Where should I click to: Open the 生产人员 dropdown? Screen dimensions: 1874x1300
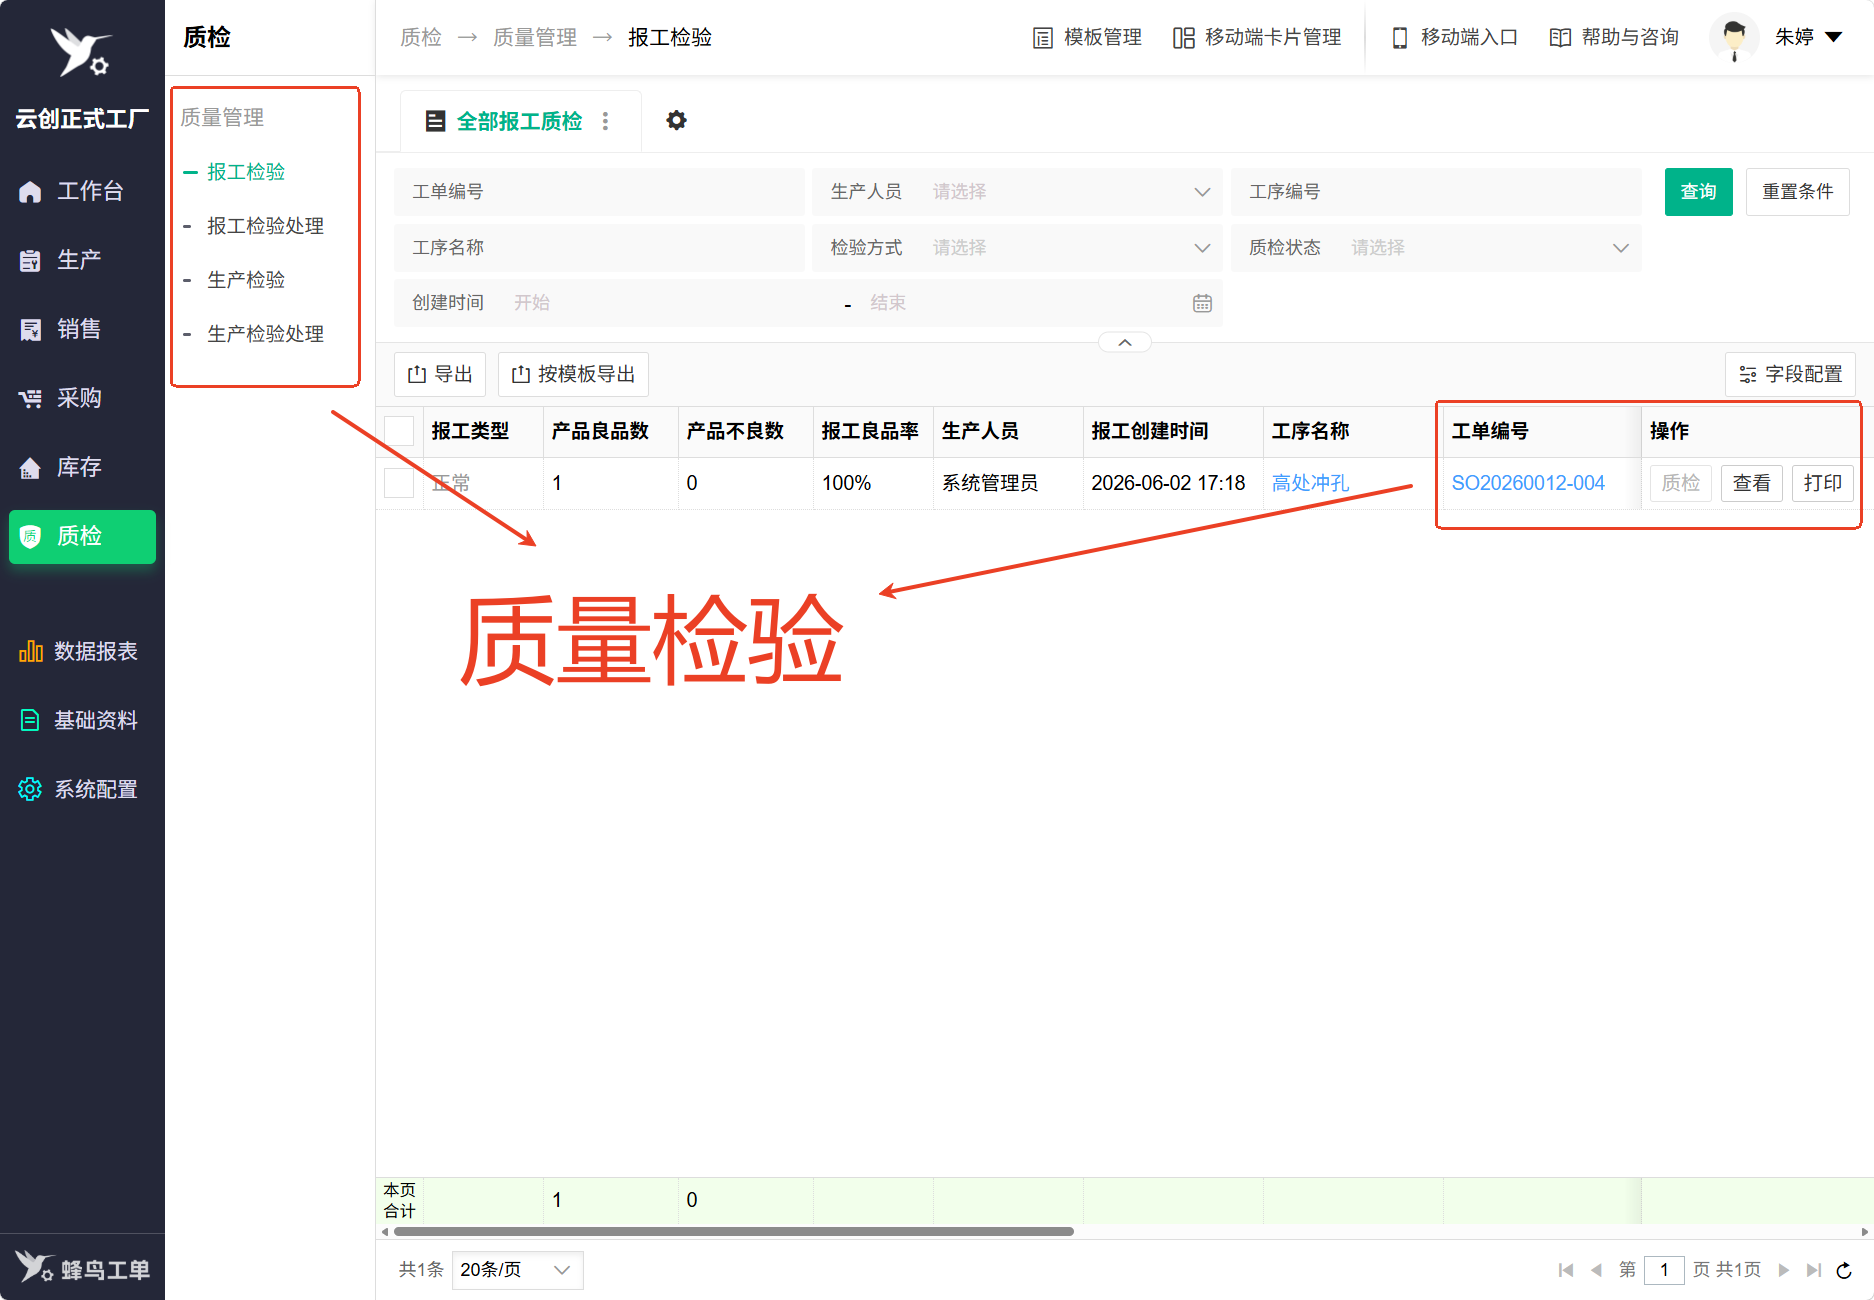[1018, 192]
